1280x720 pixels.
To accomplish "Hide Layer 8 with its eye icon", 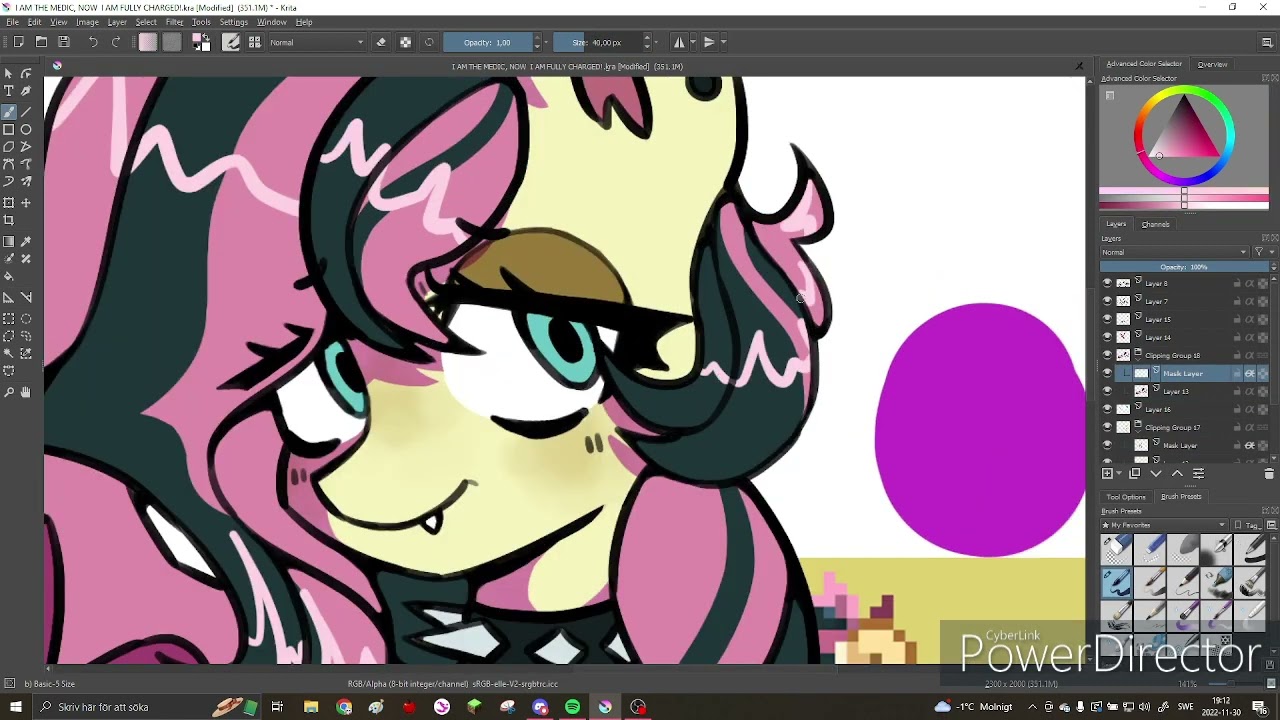I will 1107,283.
